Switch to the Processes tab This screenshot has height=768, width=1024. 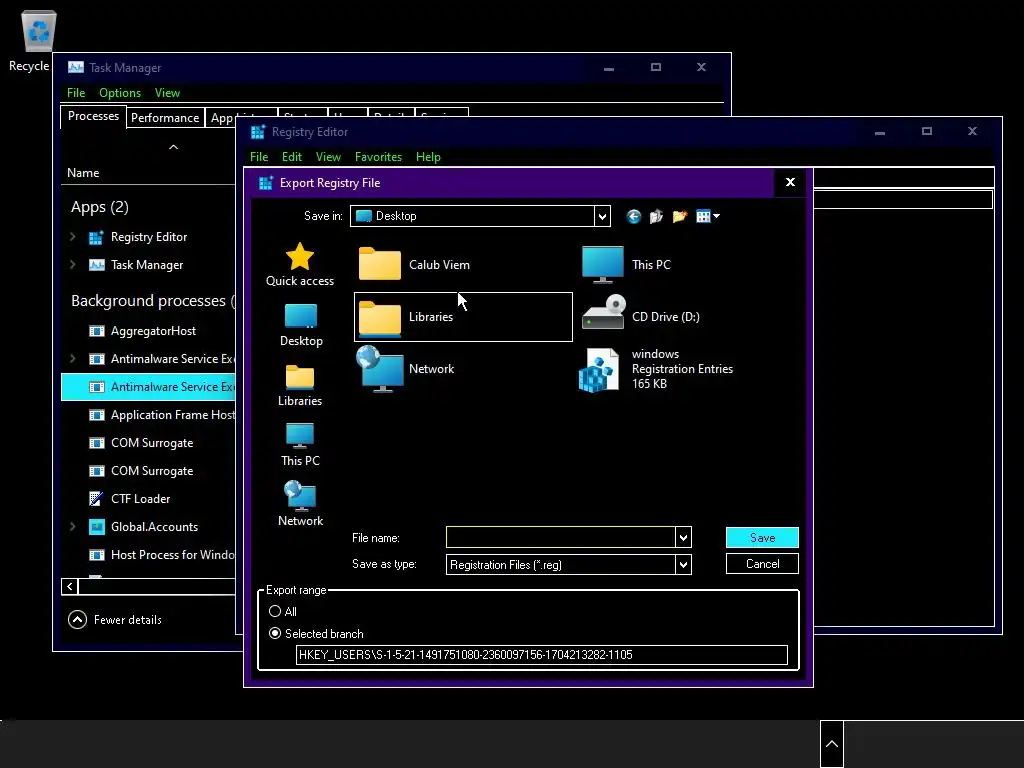click(x=93, y=116)
